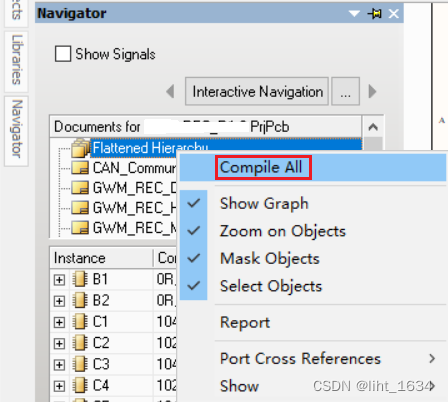Open Navigator panel dropdown arrow
Image resolution: width=448 pixels, height=402 pixels.
(354, 14)
